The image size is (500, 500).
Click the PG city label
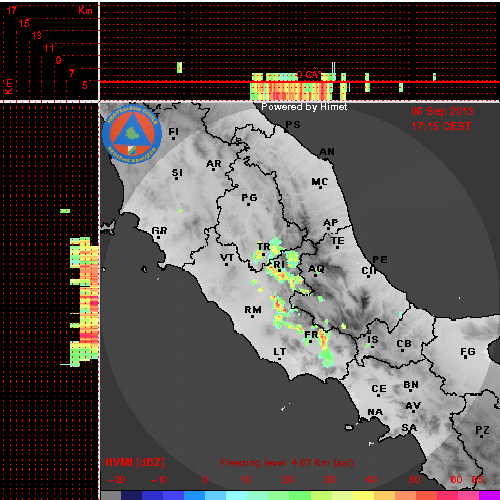point(249,198)
